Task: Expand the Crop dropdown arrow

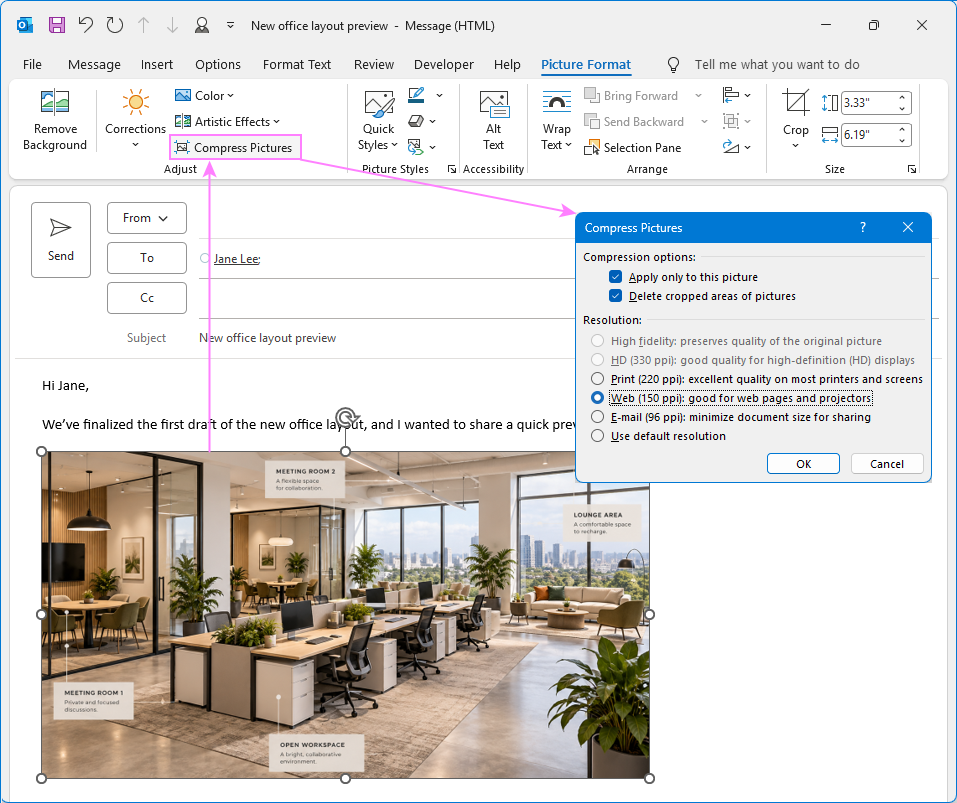Action: pos(796,146)
